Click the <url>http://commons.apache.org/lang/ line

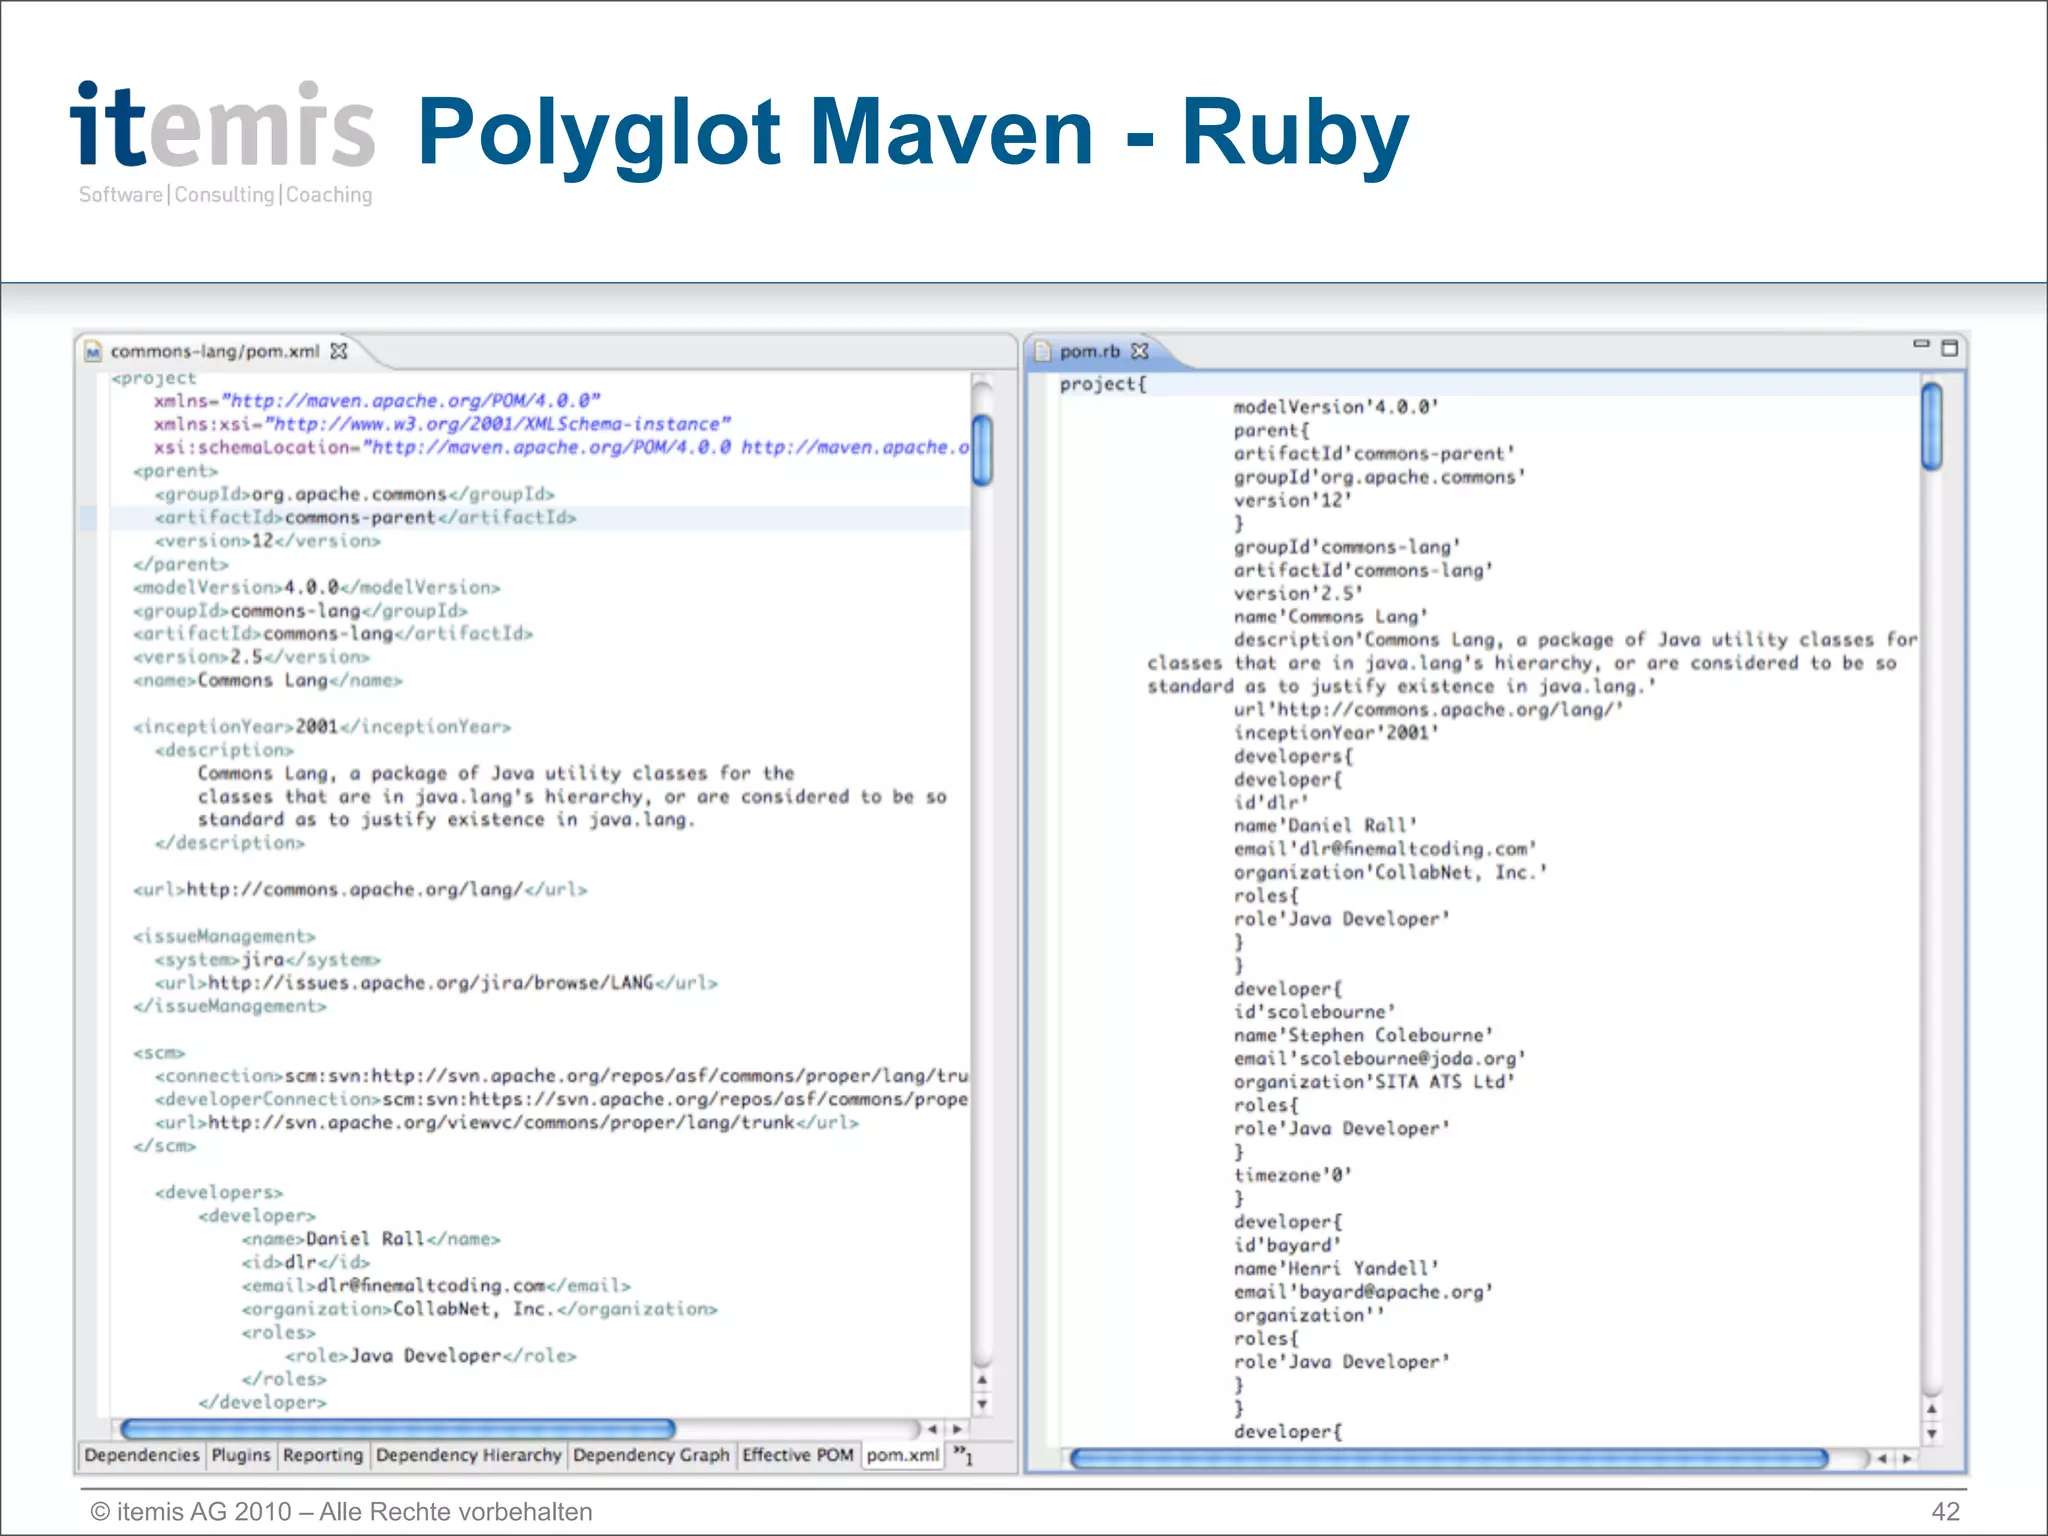tap(360, 889)
